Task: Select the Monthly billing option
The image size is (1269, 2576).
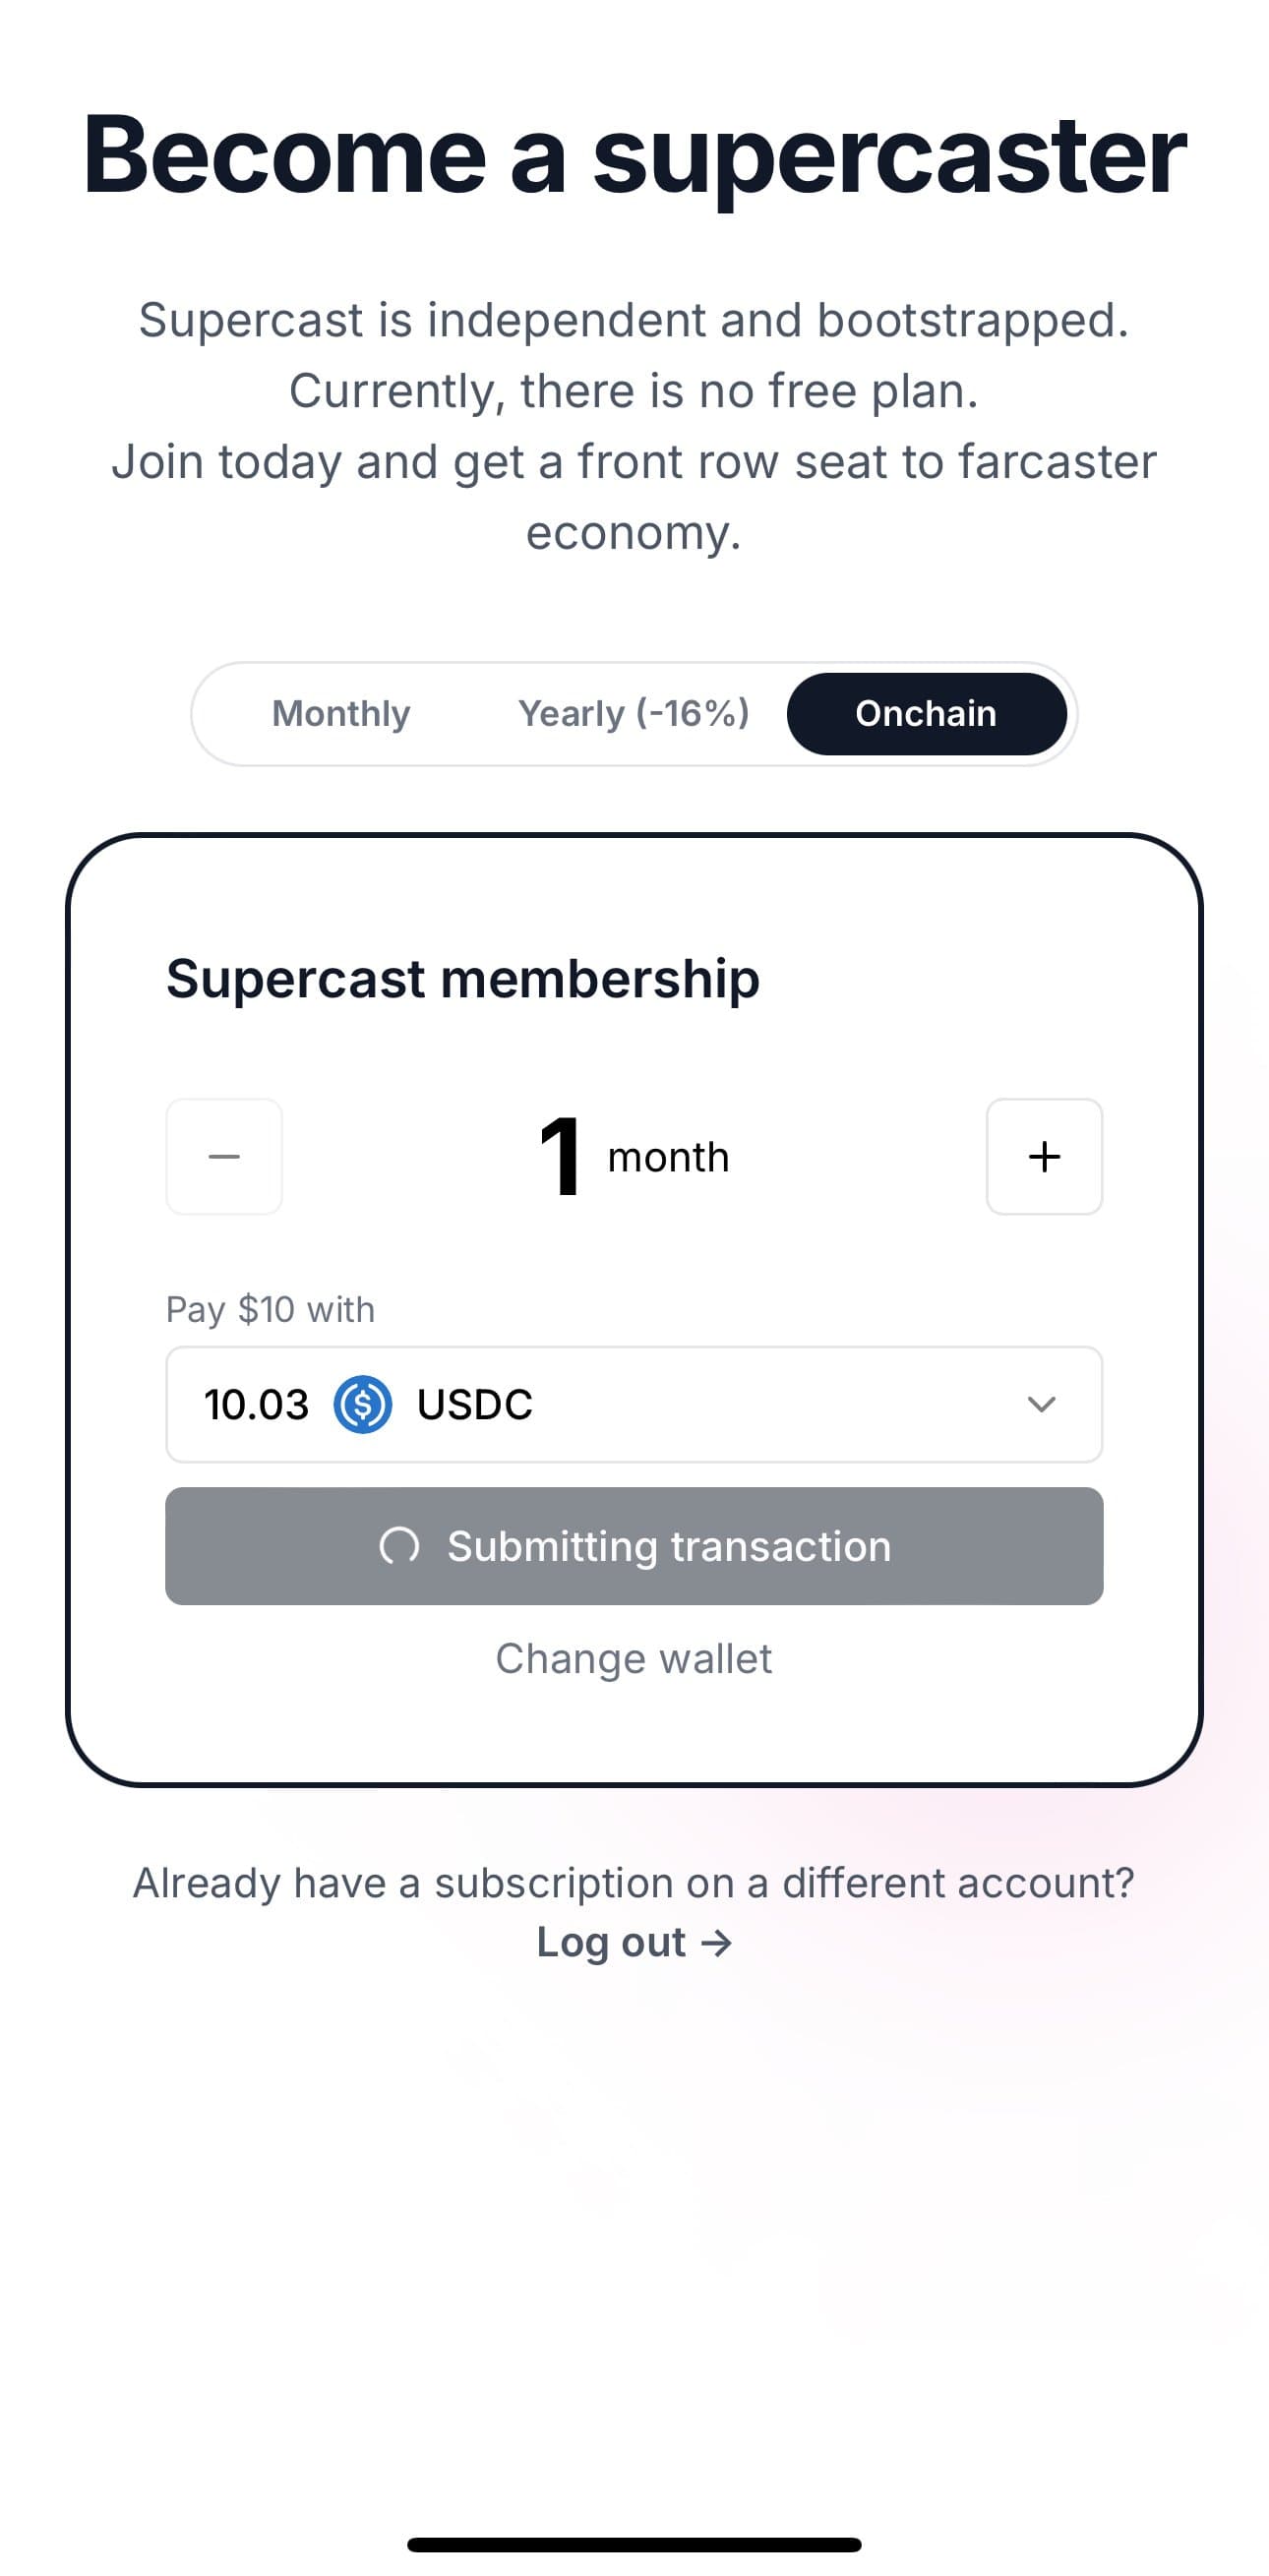Action: click(341, 713)
